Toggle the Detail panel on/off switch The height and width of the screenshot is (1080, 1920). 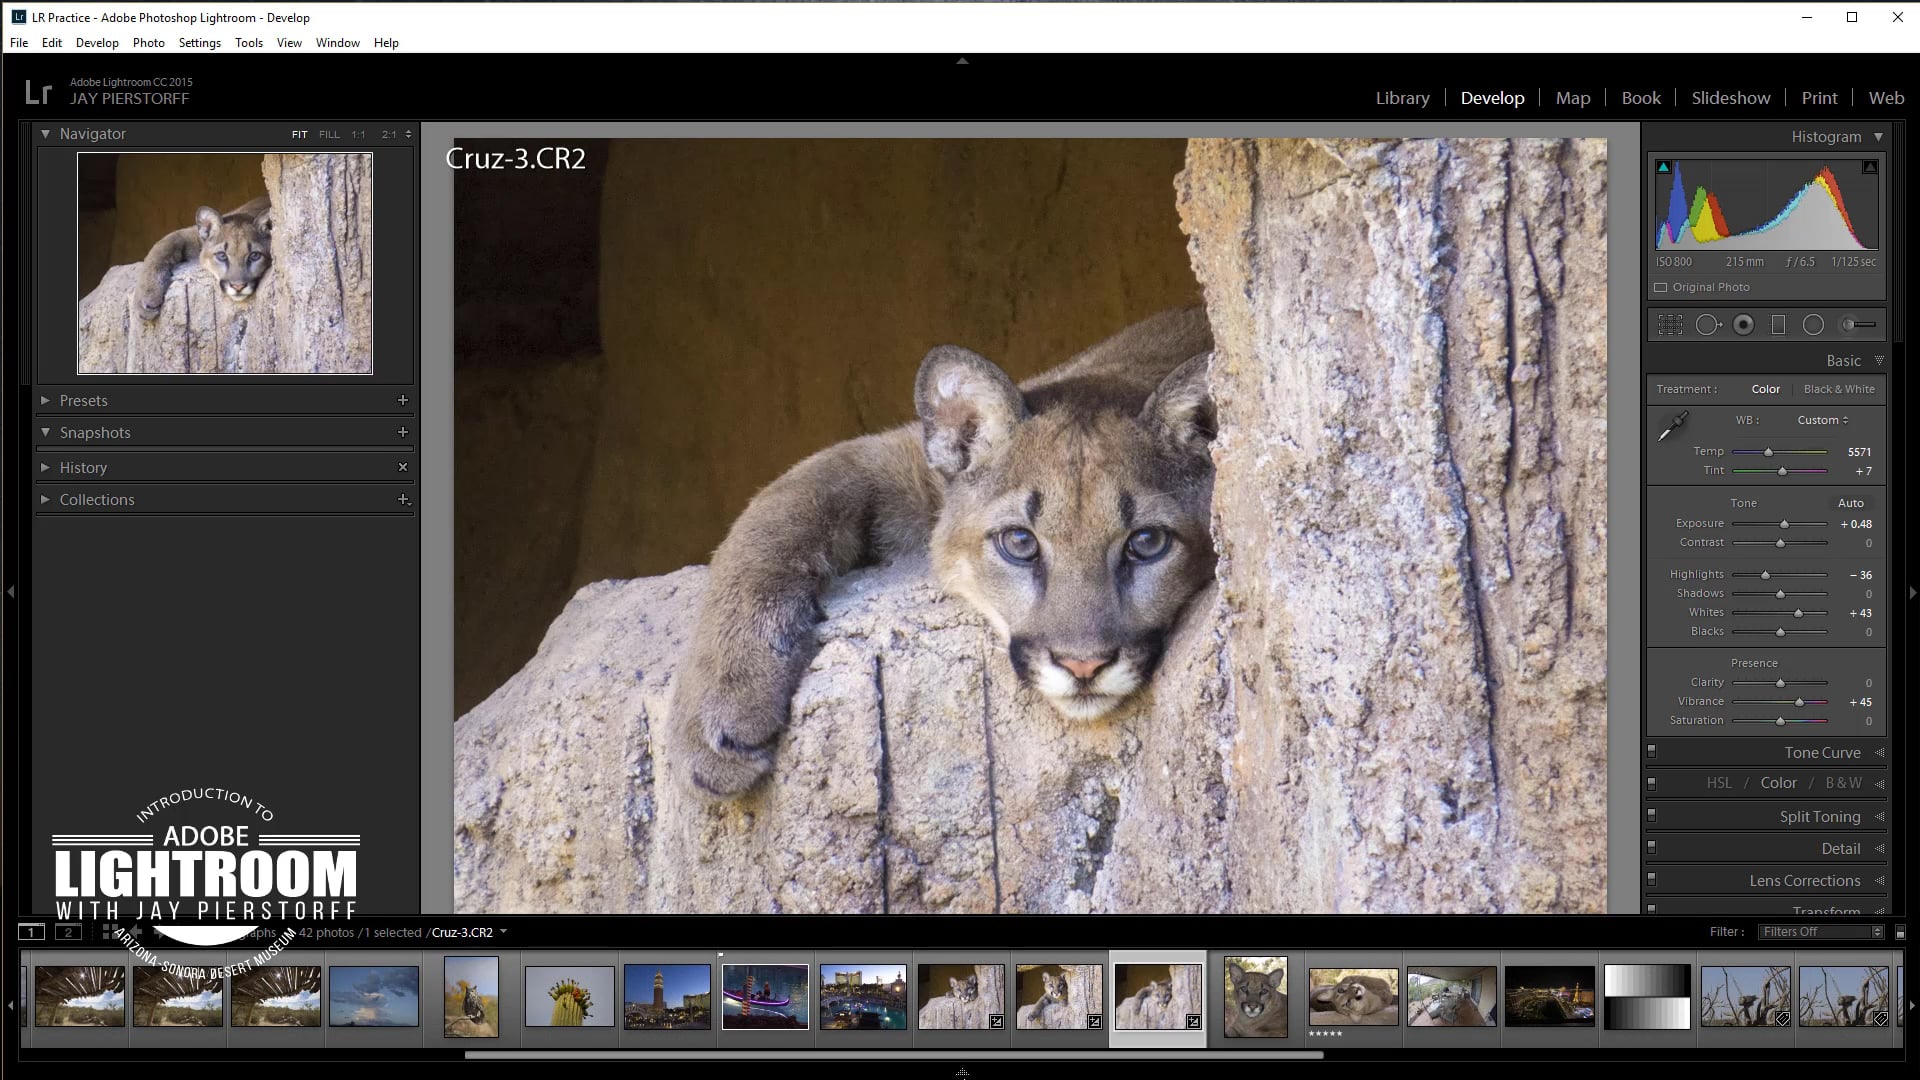1652,847
